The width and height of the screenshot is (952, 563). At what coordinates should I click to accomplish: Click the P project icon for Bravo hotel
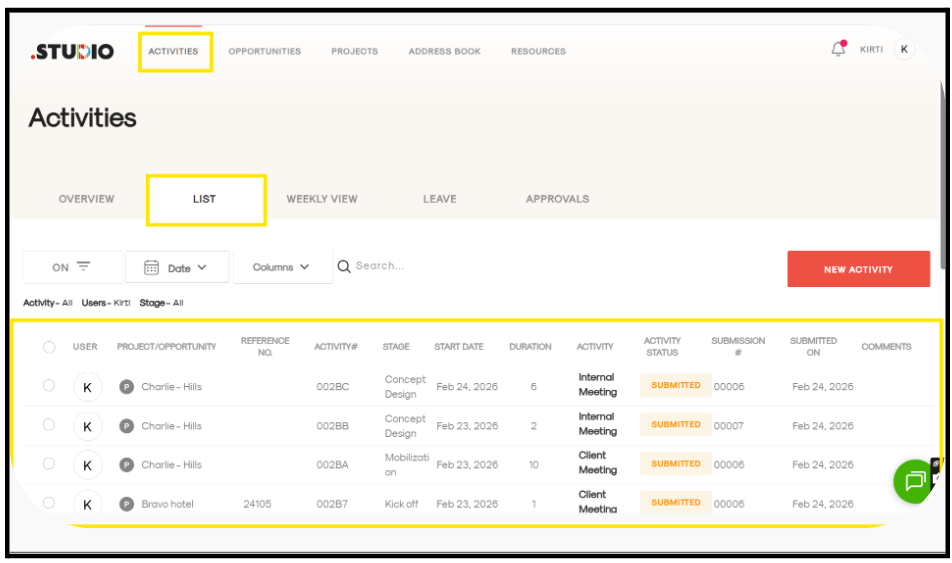point(127,504)
